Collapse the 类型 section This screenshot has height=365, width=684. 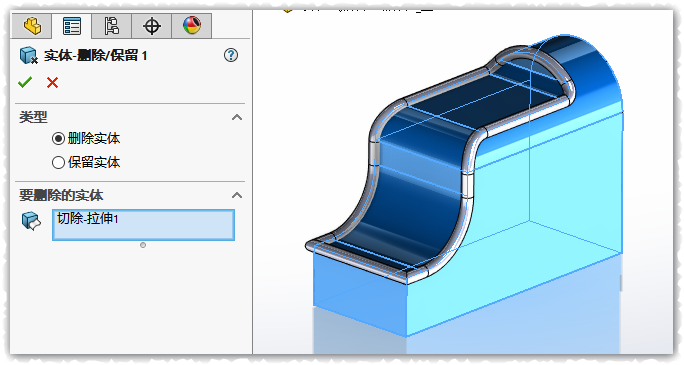click(237, 117)
